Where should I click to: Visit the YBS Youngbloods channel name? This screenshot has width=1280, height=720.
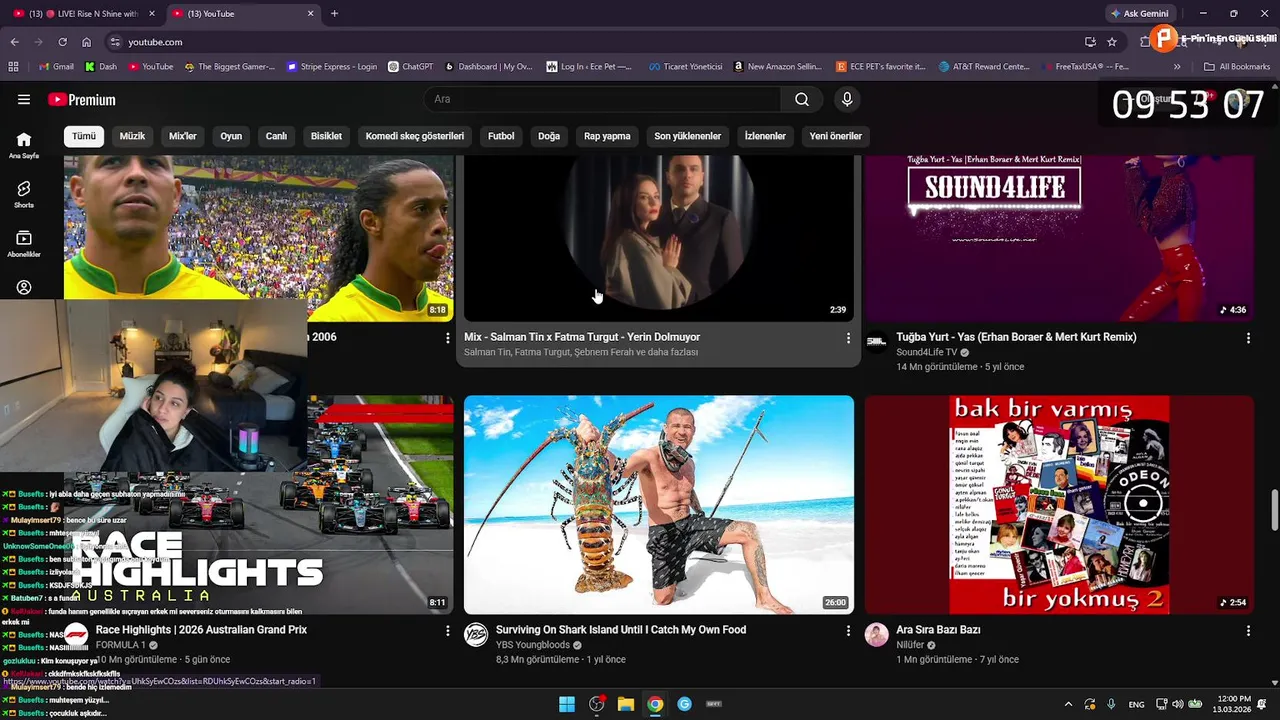533,645
